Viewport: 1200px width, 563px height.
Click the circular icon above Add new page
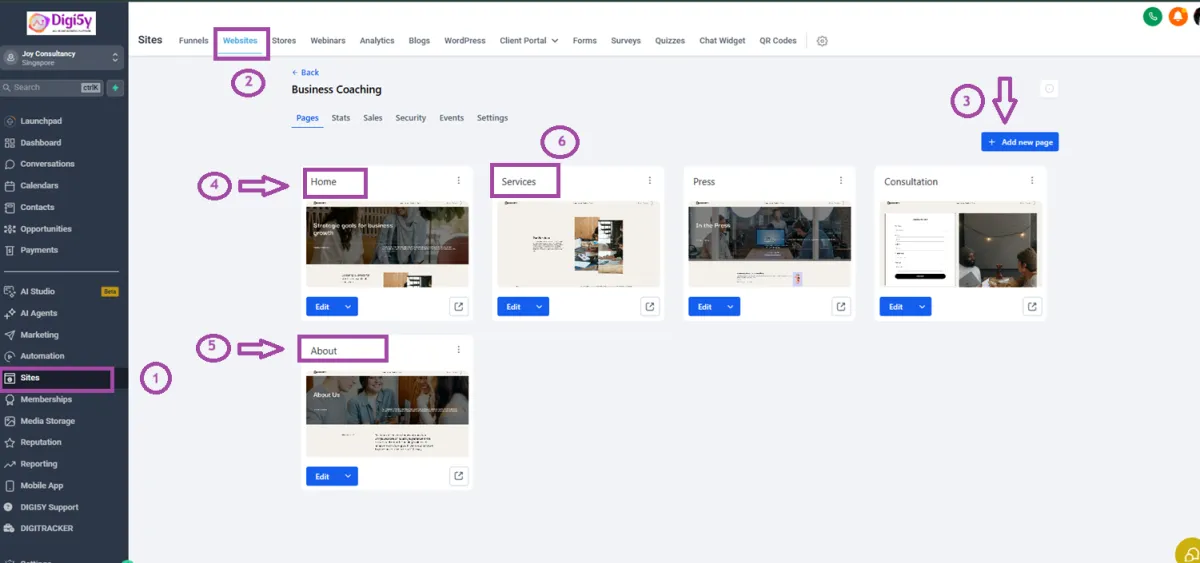click(1049, 89)
